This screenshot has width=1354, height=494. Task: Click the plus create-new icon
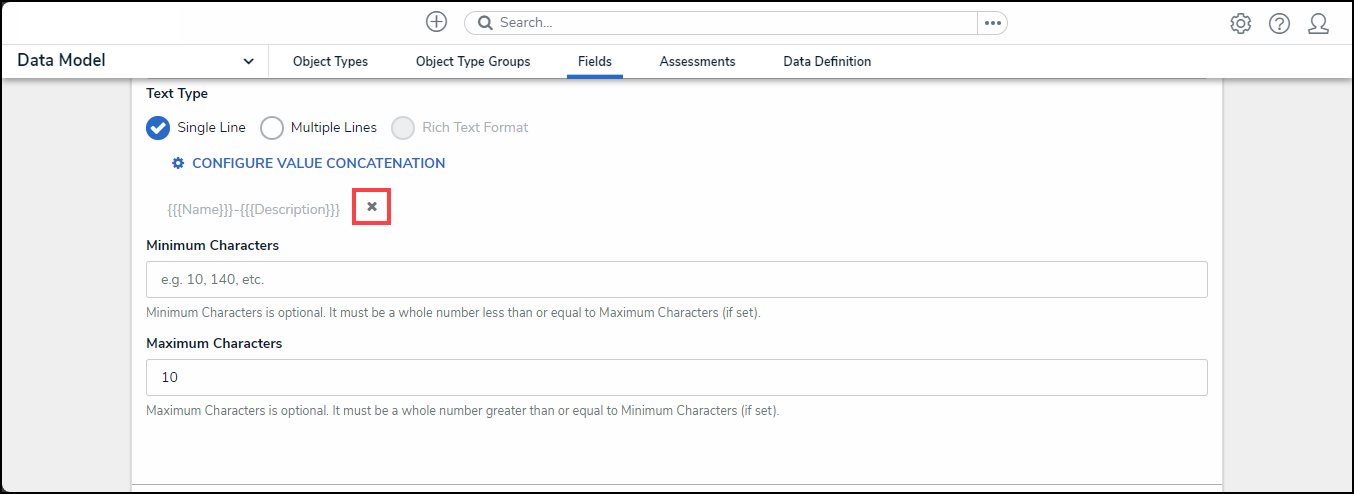coord(436,22)
